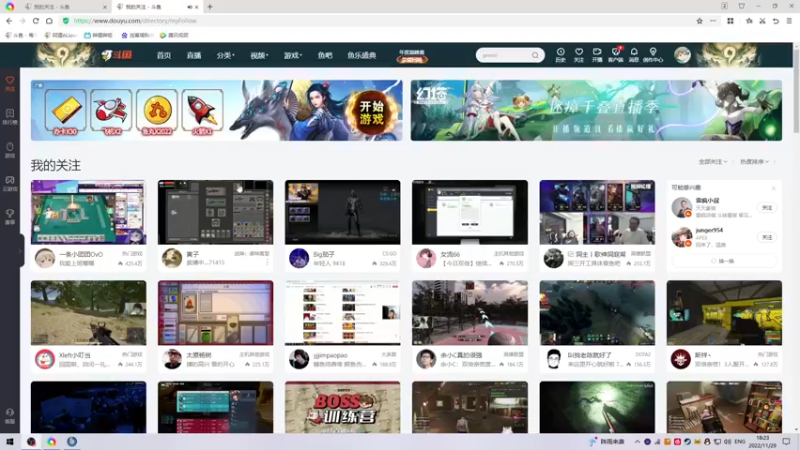Open the 寅子 stream thumbnail
The image size is (800, 450).
coord(215,212)
